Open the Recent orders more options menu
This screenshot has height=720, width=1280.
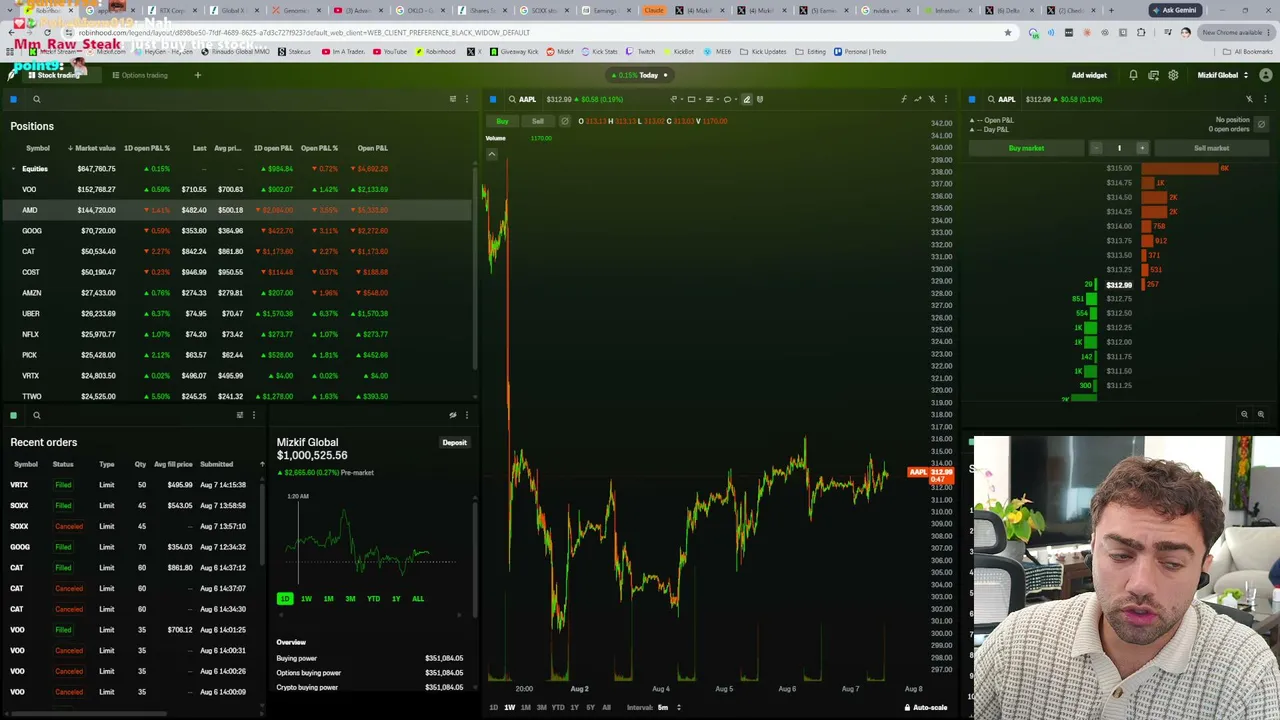pyautogui.click(x=253, y=415)
